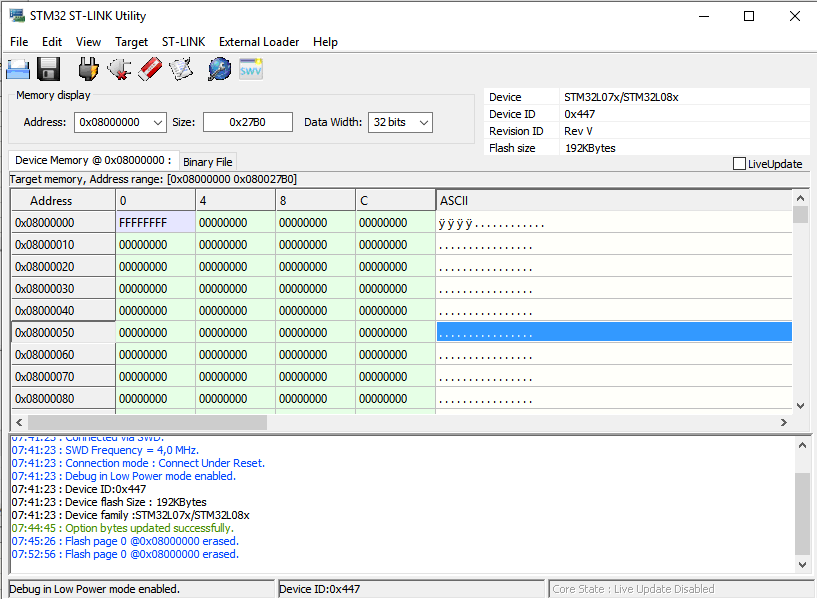Click the horizontal scrollbar right arrow
Image resolution: width=817 pixels, height=599 pixels.
pos(784,422)
